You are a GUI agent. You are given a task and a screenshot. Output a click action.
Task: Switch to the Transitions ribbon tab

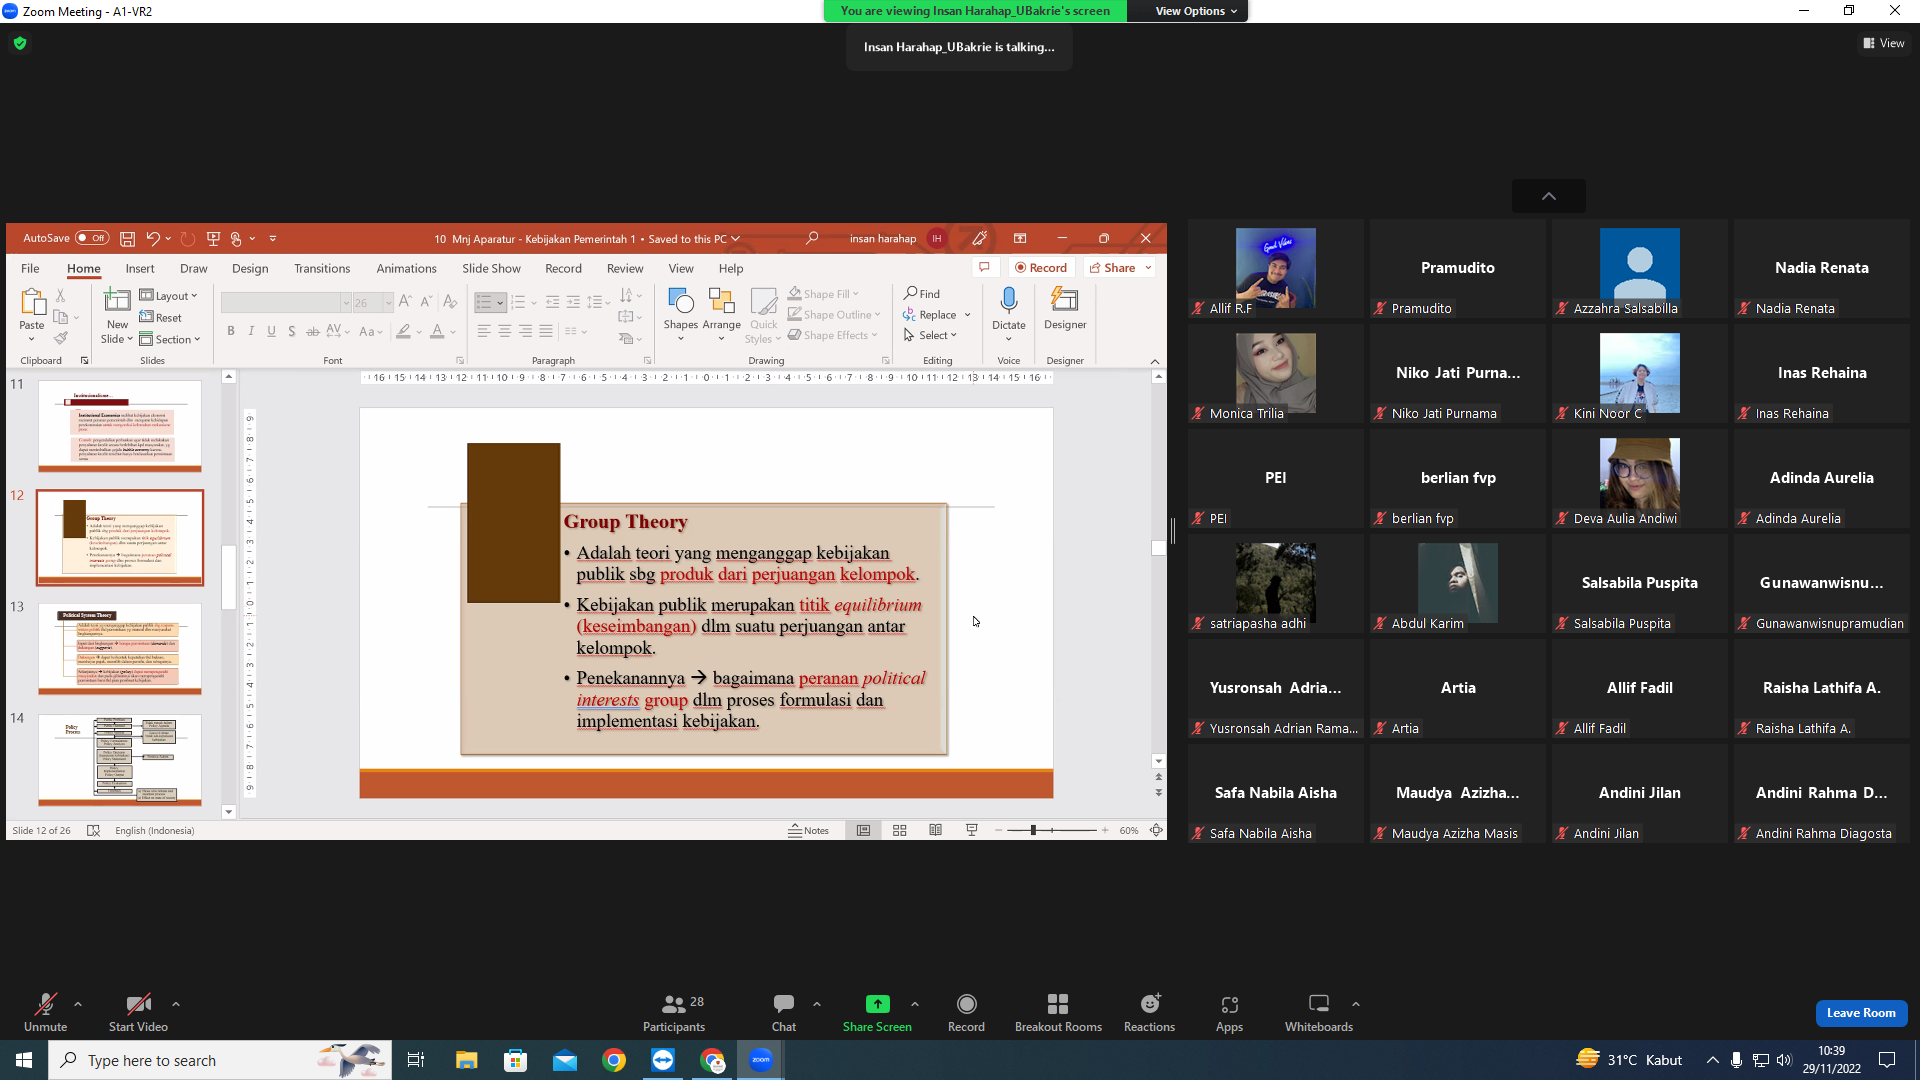pos(322,269)
